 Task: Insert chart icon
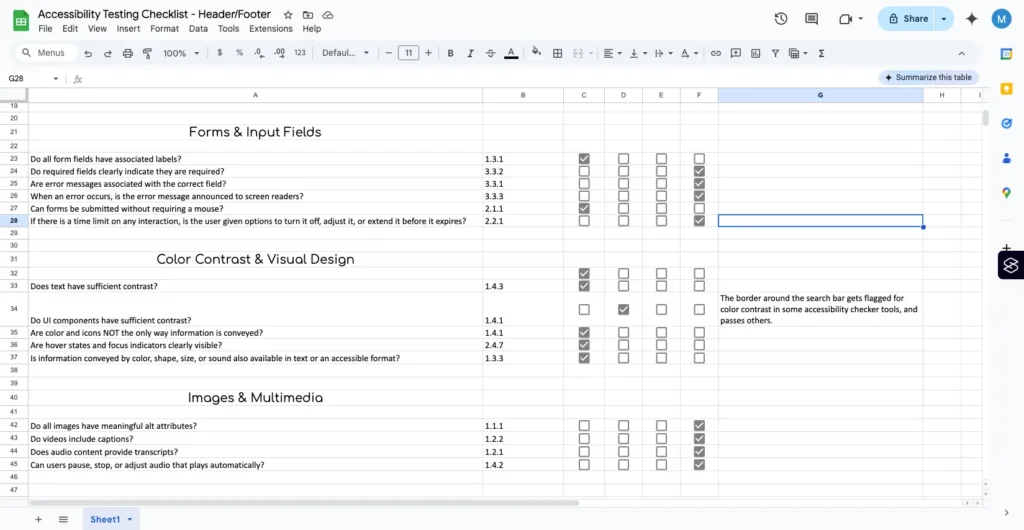(x=756, y=54)
